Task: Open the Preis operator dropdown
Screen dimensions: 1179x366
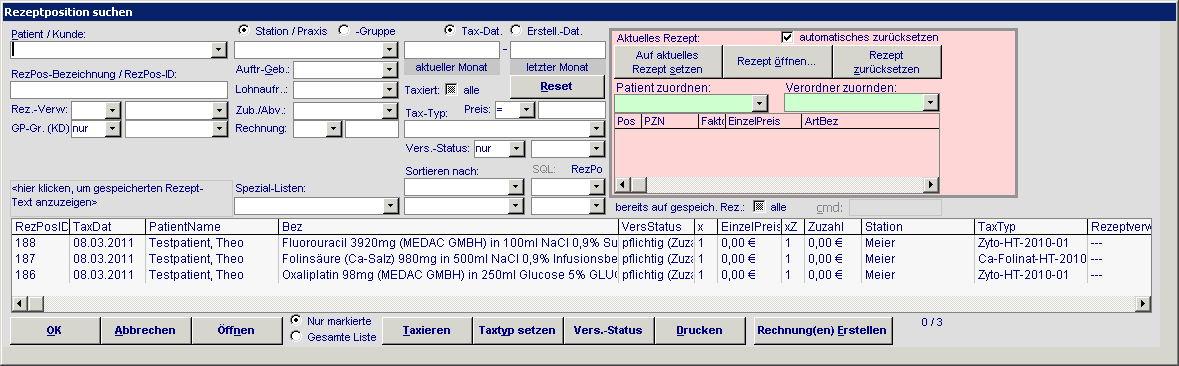Action: coord(526,110)
